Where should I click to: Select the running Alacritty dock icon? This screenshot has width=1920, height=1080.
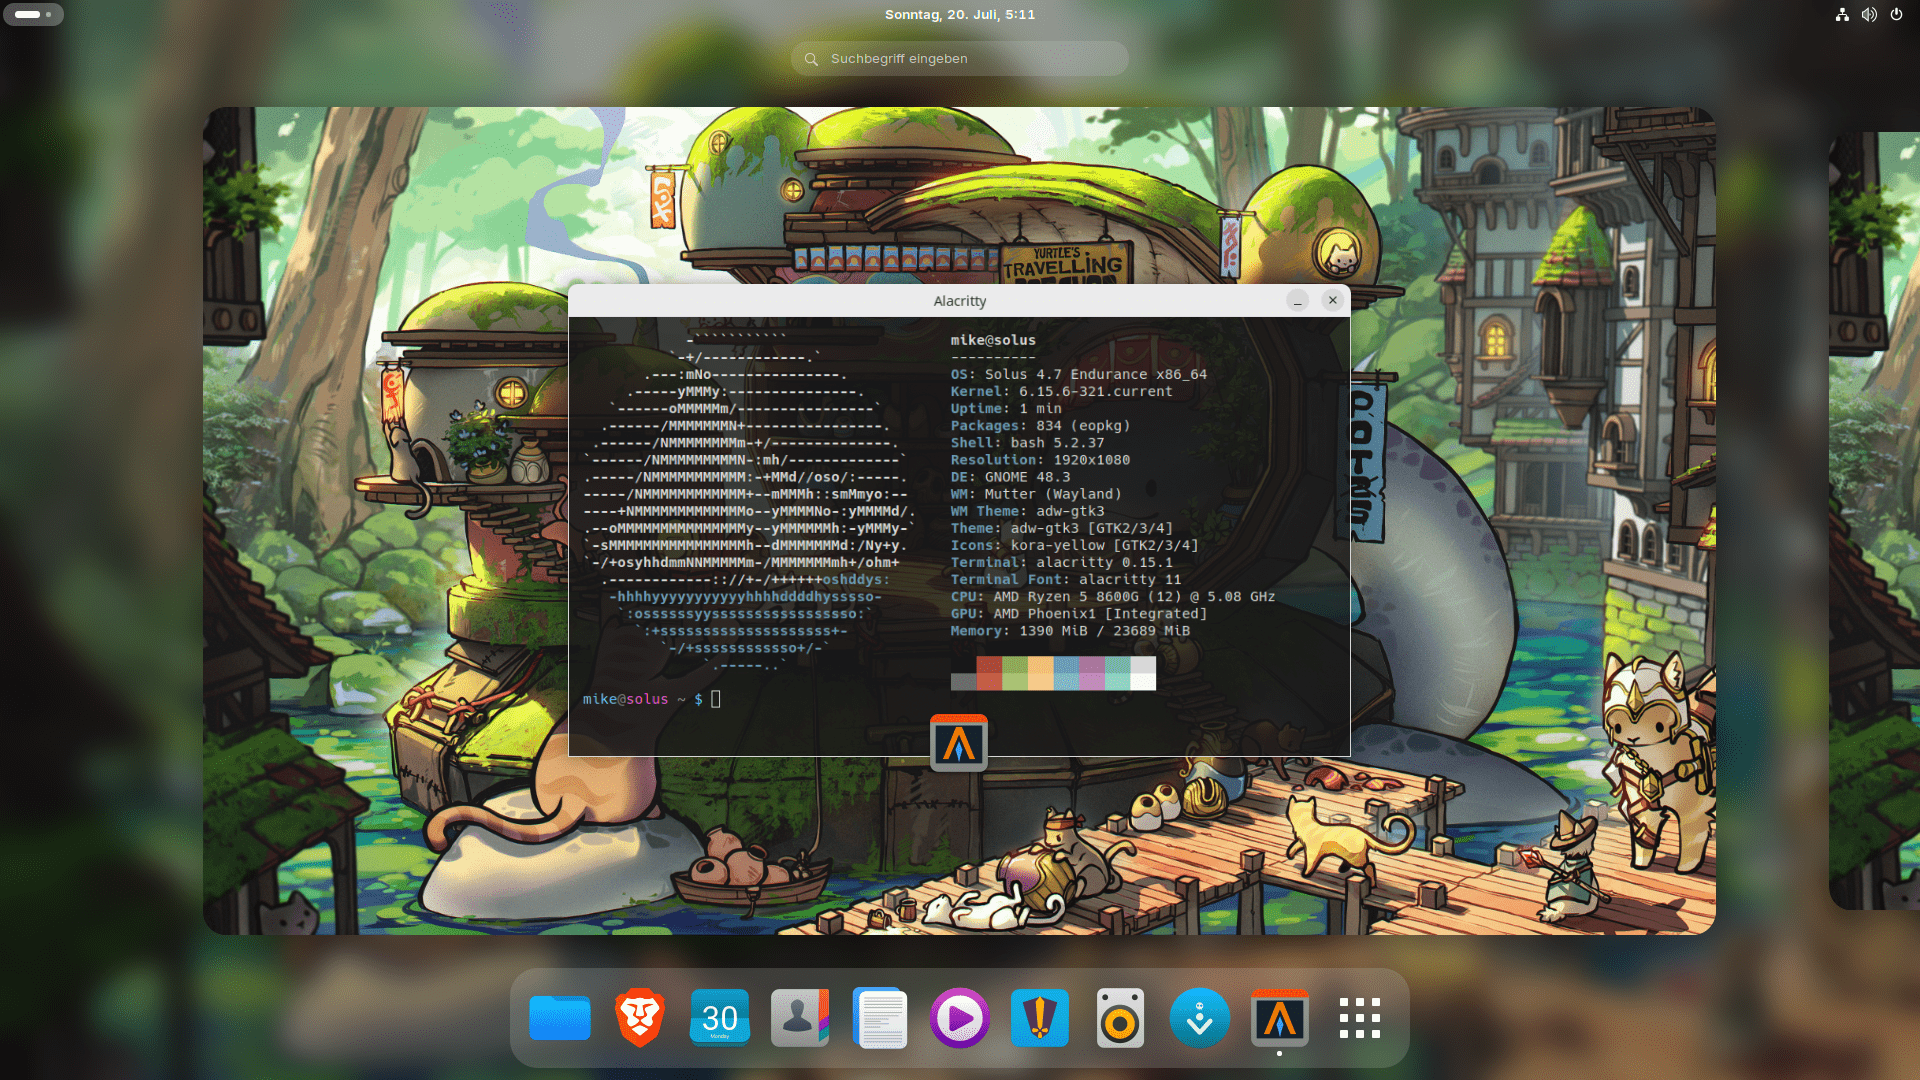tap(1280, 1018)
